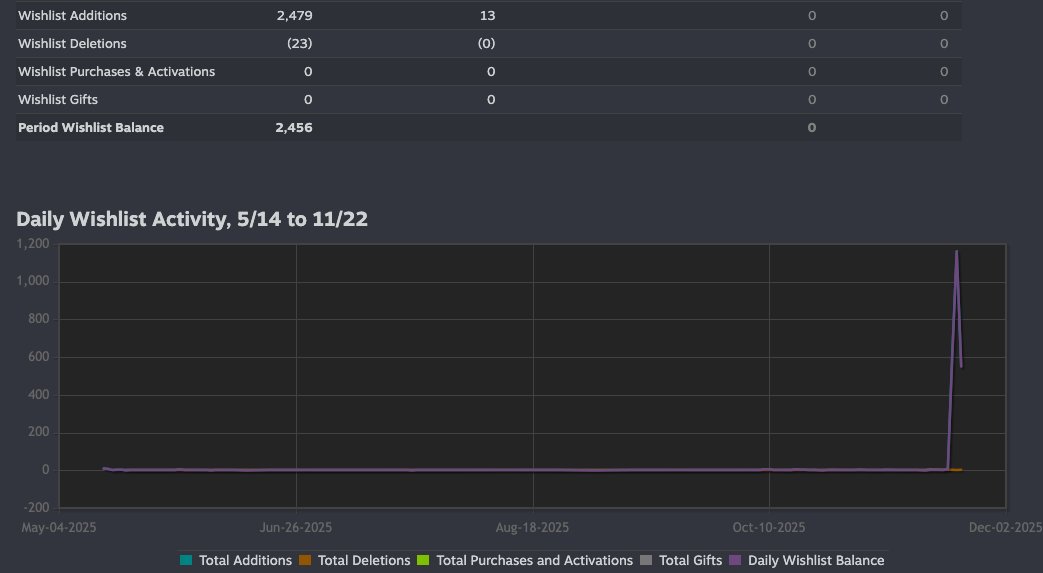Viewport: 1043px width, 573px height.
Task: Click the 2,479 additions value
Action: pyautogui.click(x=295, y=15)
